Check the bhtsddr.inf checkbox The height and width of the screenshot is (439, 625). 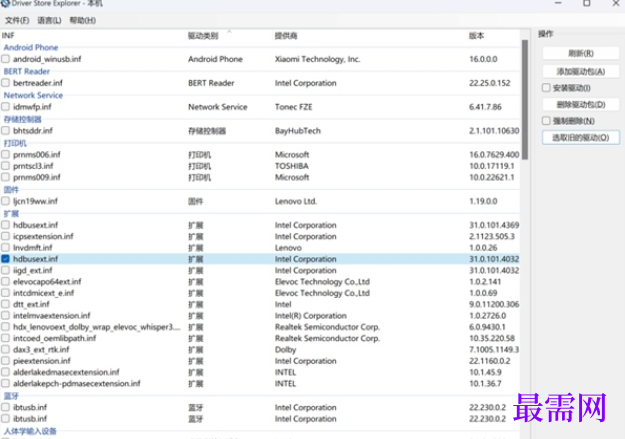pyautogui.click(x=6, y=131)
